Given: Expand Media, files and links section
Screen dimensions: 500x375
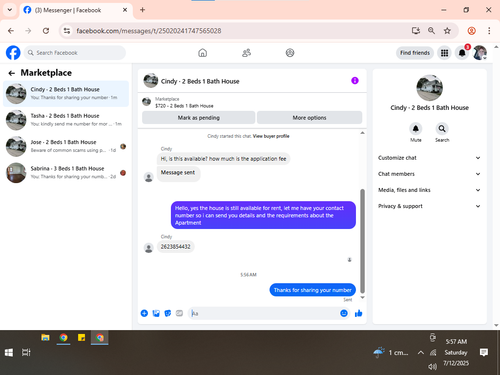Looking at the screenshot, I should pyautogui.click(x=429, y=190).
